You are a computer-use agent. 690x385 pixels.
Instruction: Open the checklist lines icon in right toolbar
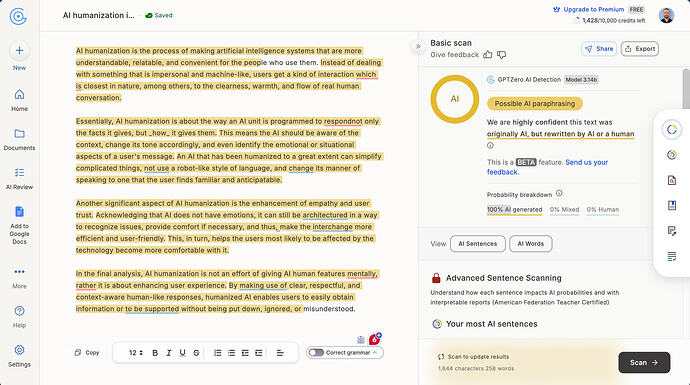click(x=672, y=257)
